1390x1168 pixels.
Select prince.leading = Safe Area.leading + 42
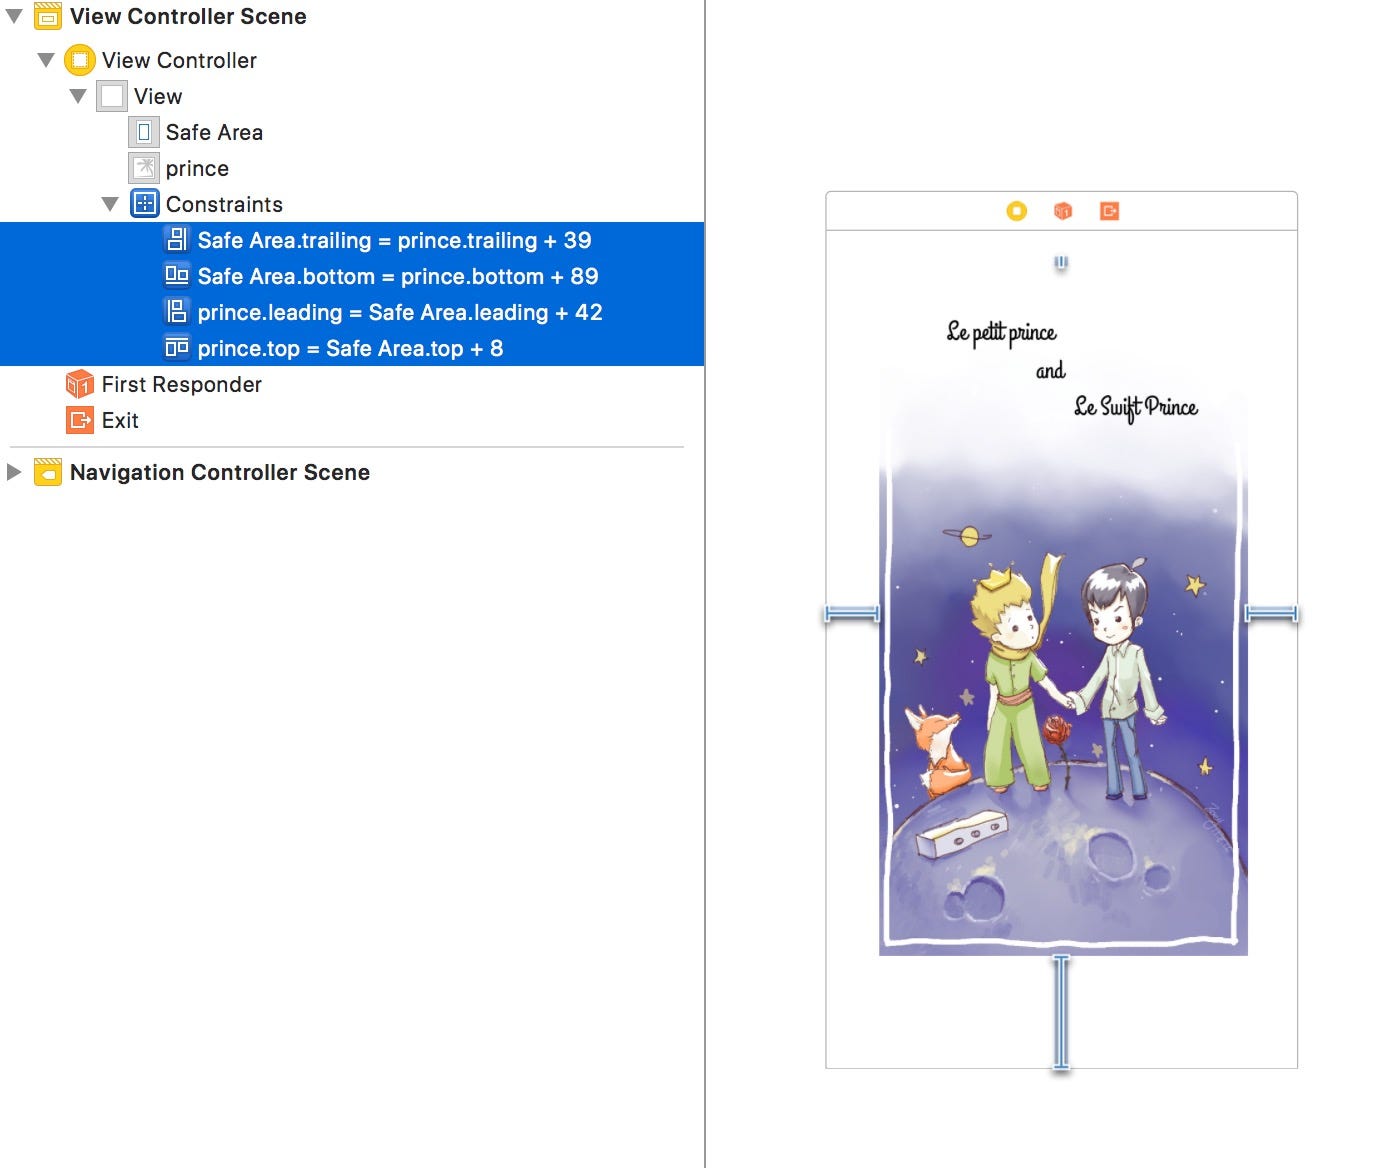tap(352, 312)
